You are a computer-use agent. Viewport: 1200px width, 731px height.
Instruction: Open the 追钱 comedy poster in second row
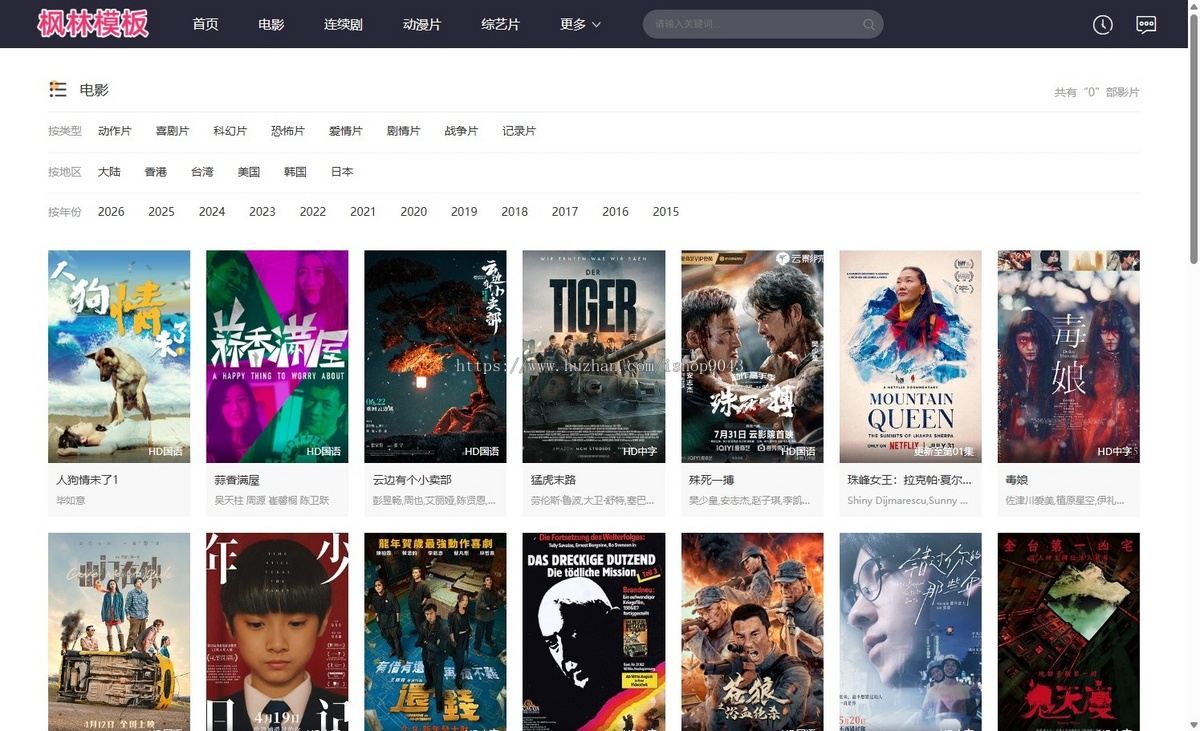point(435,632)
